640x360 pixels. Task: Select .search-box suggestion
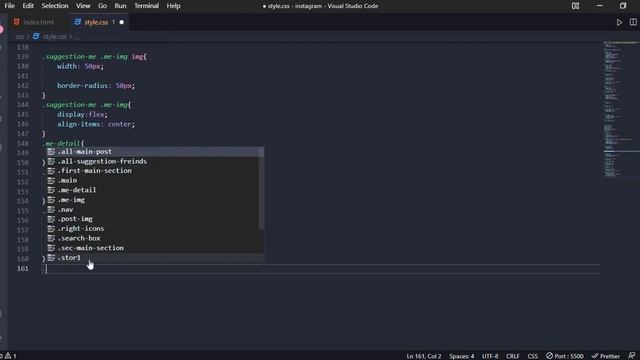tap(154, 238)
